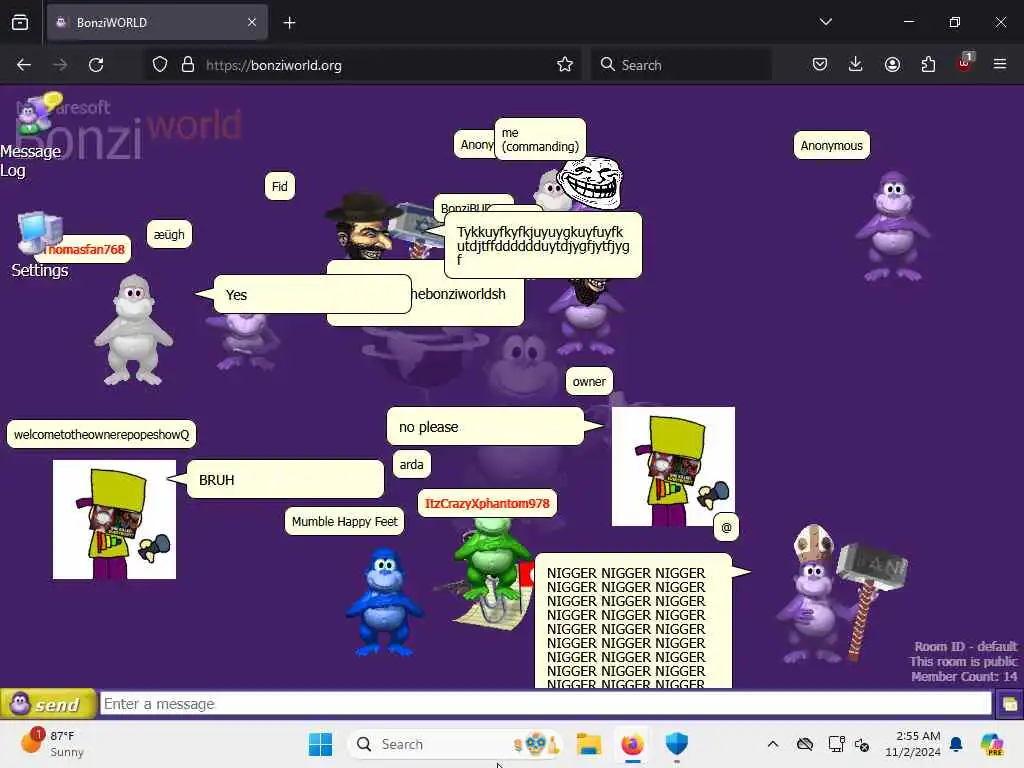
Task: Click the '@' name tag
Action: tap(726, 527)
